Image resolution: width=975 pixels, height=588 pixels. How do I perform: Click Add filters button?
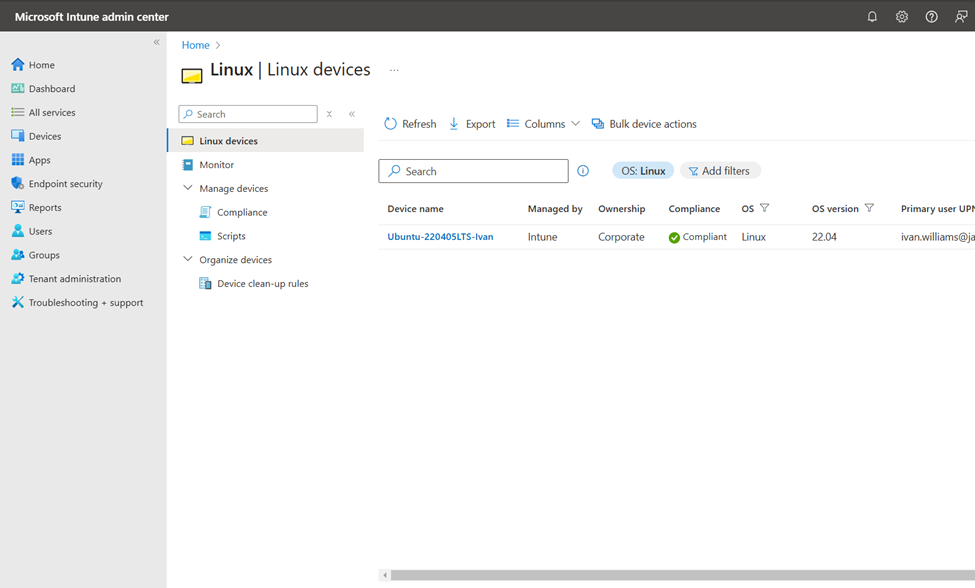720,170
